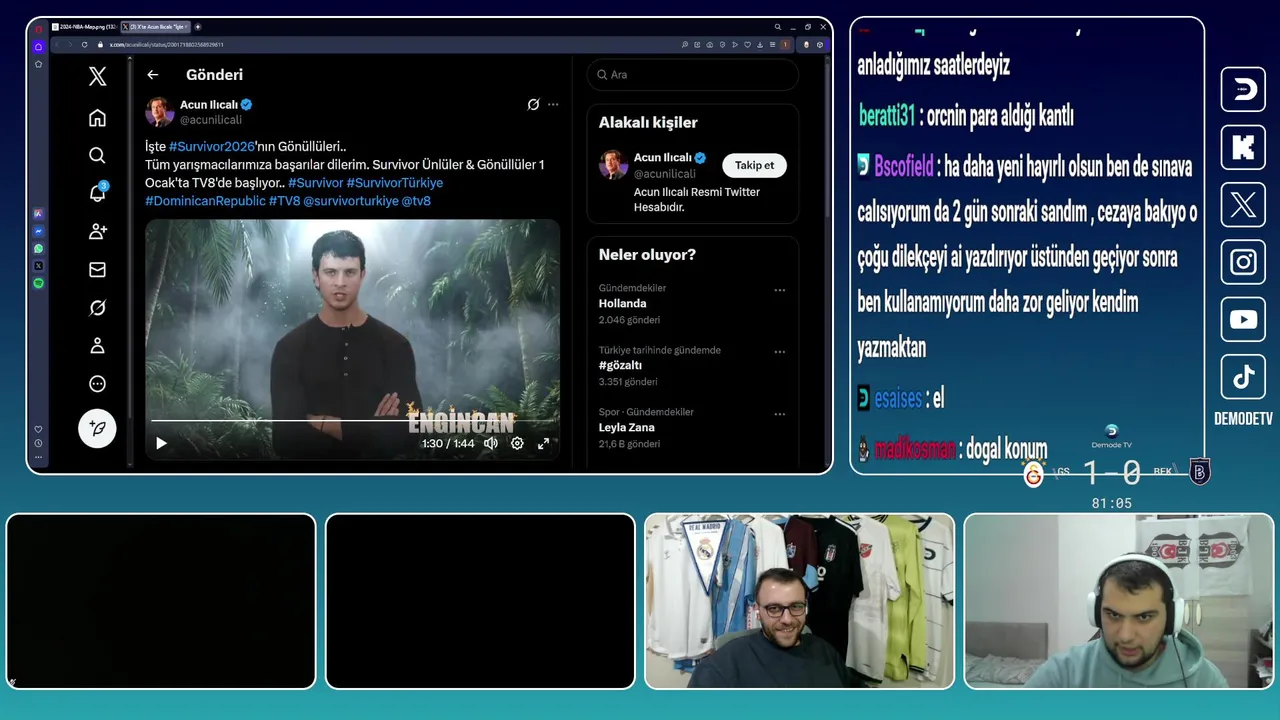Open Messages envelope icon
This screenshot has width=1280, height=720.
point(97,270)
